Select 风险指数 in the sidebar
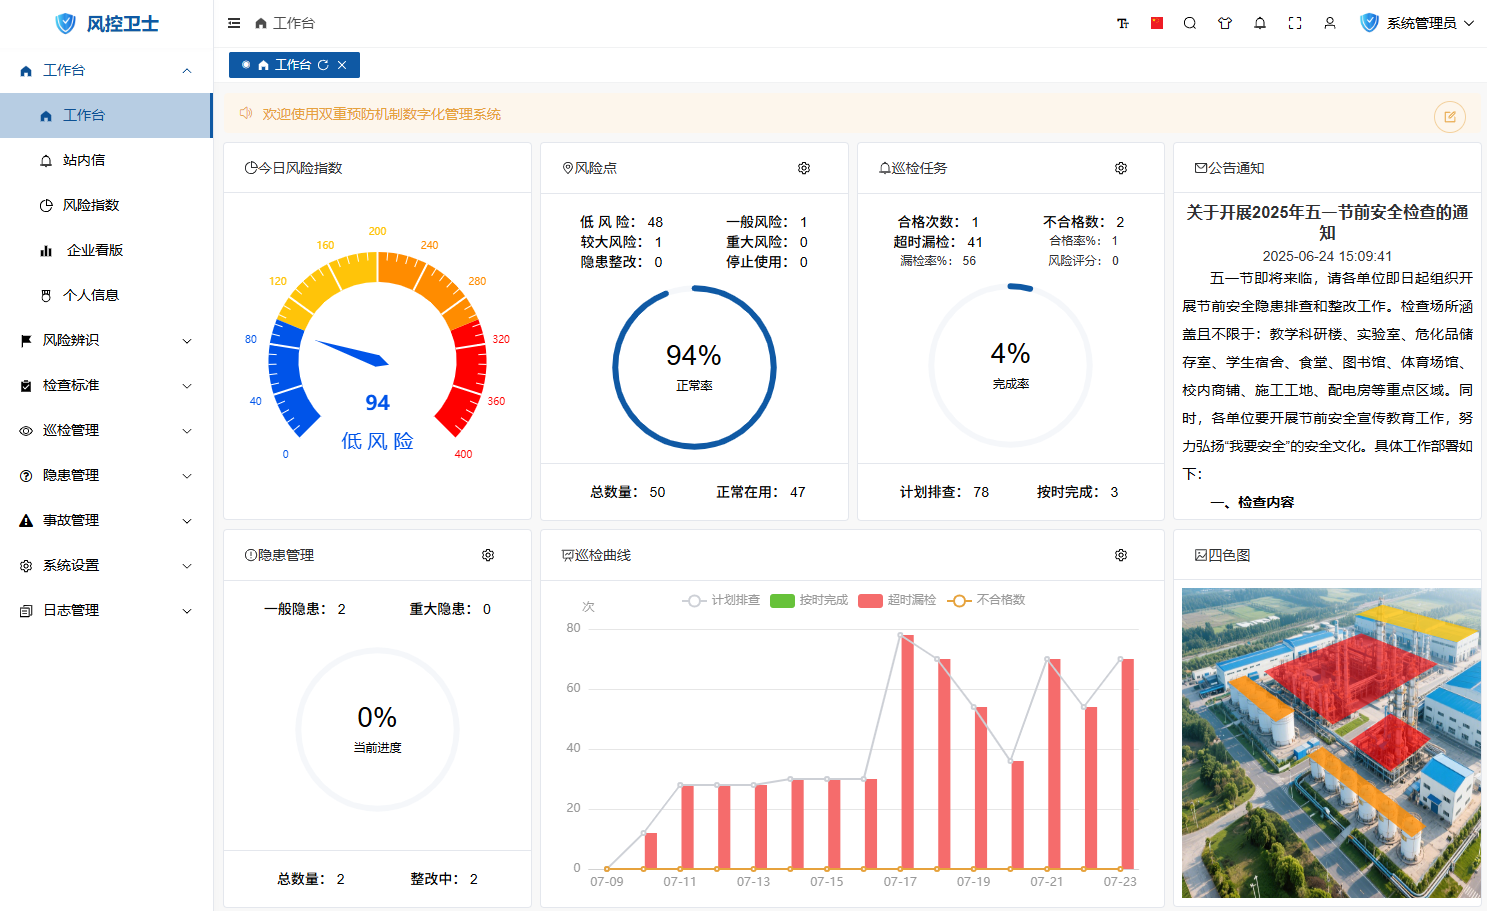This screenshot has width=1487, height=911. tap(91, 205)
